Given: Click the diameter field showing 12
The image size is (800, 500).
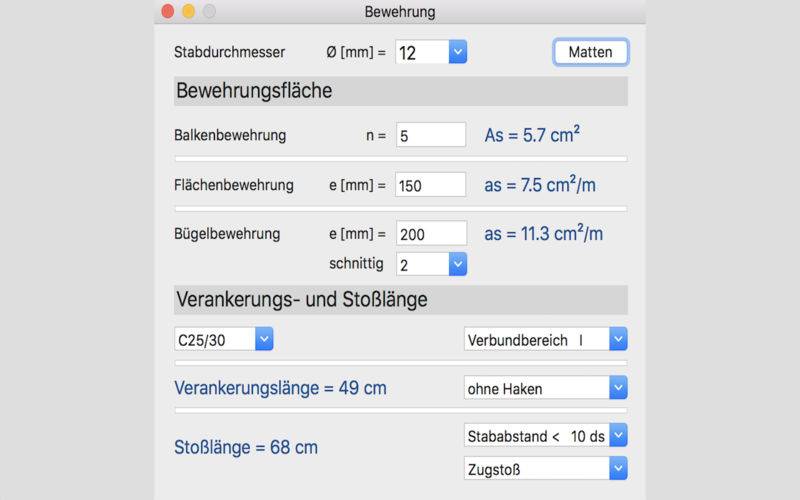Looking at the screenshot, I should tap(422, 52).
